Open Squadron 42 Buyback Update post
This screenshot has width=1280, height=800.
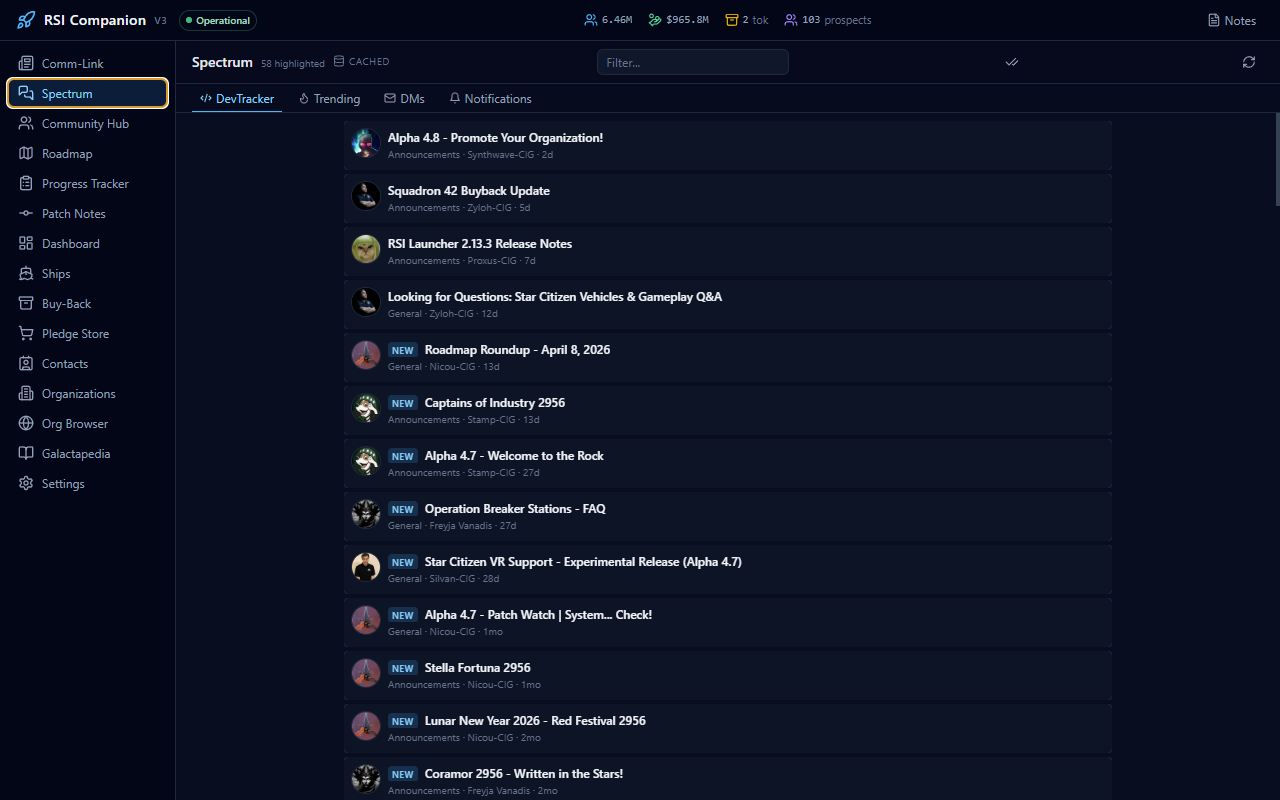tap(728, 199)
